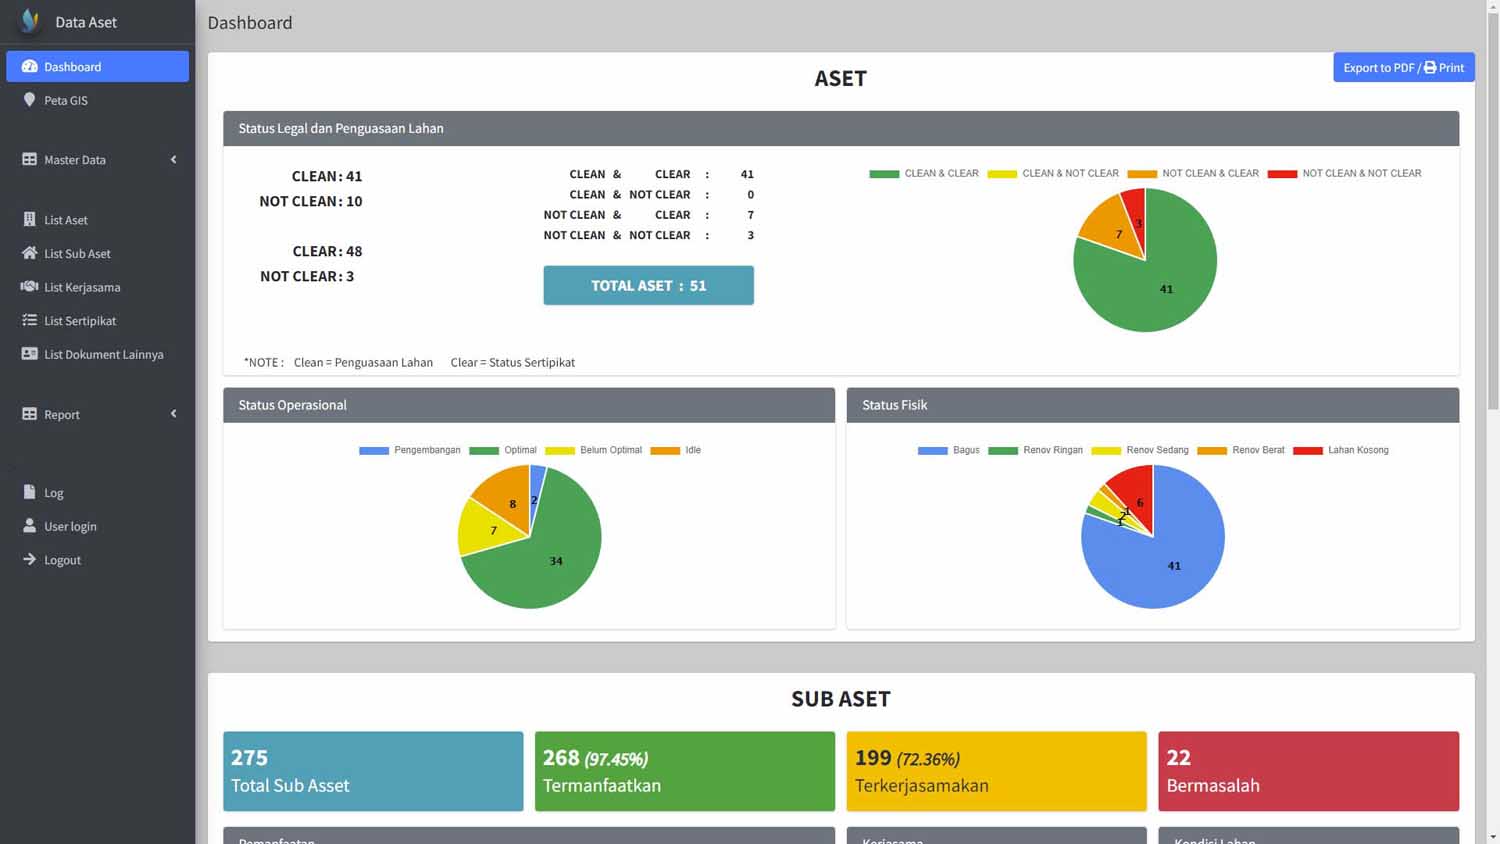Image resolution: width=1500 pixels, height=844 pixels.
Task: Click the TOTAL ASET : 51 button
Action: 648,286
